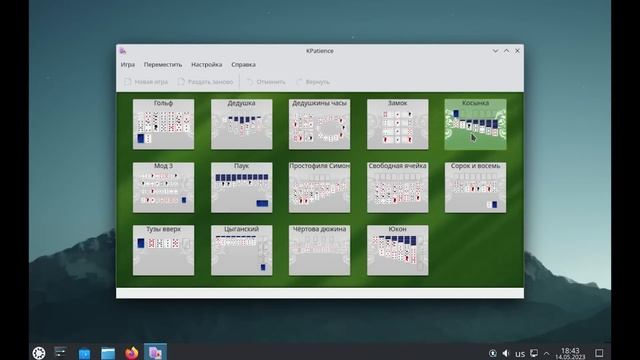The height and width of the screenshot is (360, 640).
Task: Click the Вернуть toolbar button
Action: [x=313, y=82]
